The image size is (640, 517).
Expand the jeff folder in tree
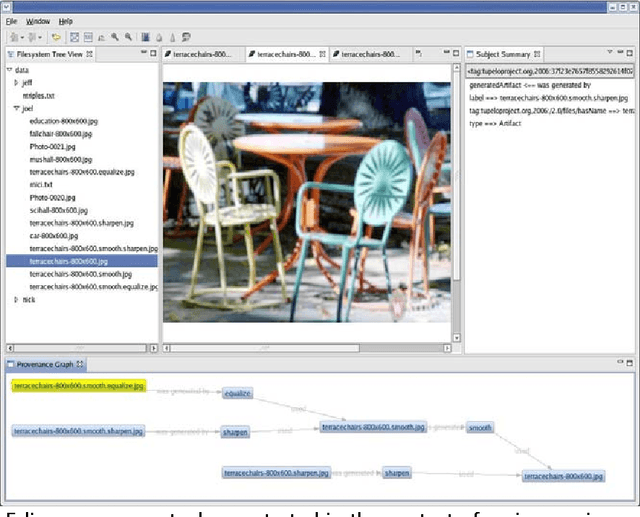[x=17, y=83]
